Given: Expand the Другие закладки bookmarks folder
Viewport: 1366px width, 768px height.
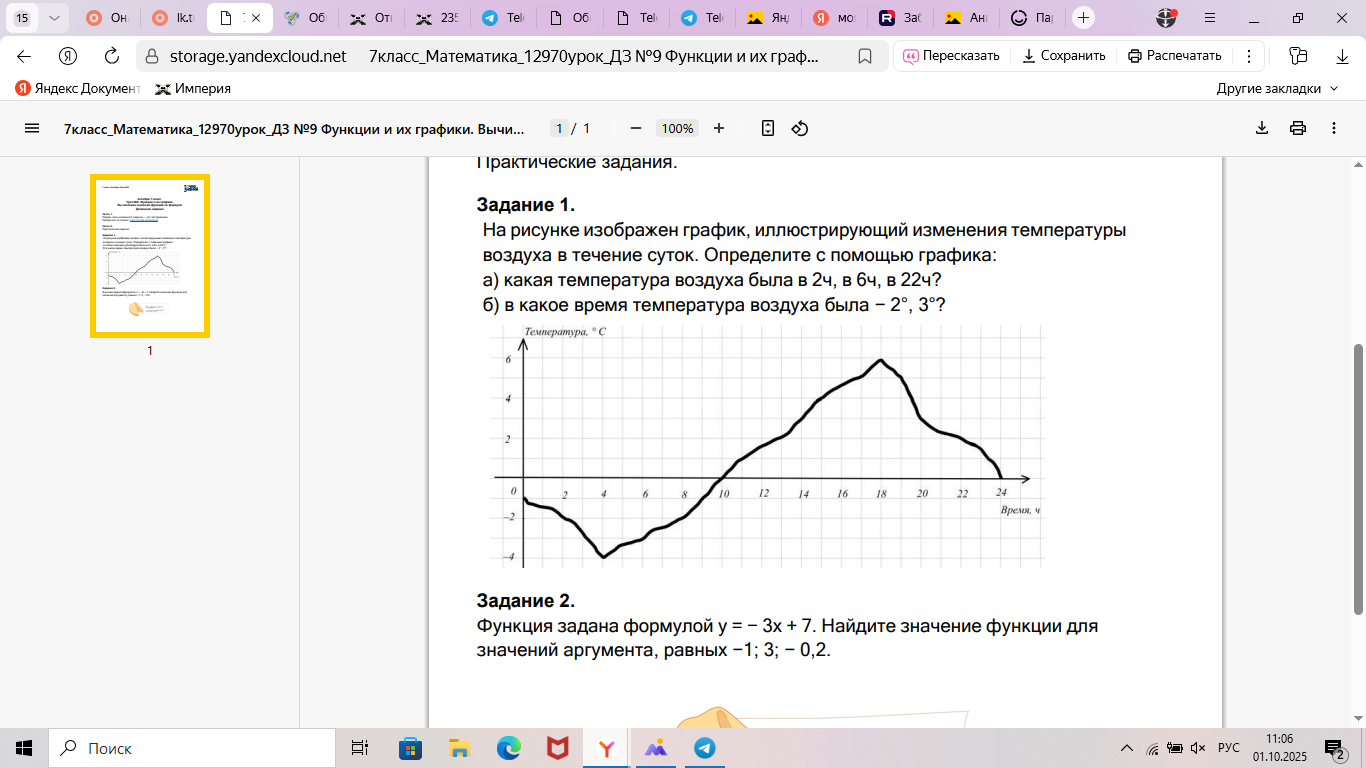Looking at the screenshot, I should [x=1277, y=88].
